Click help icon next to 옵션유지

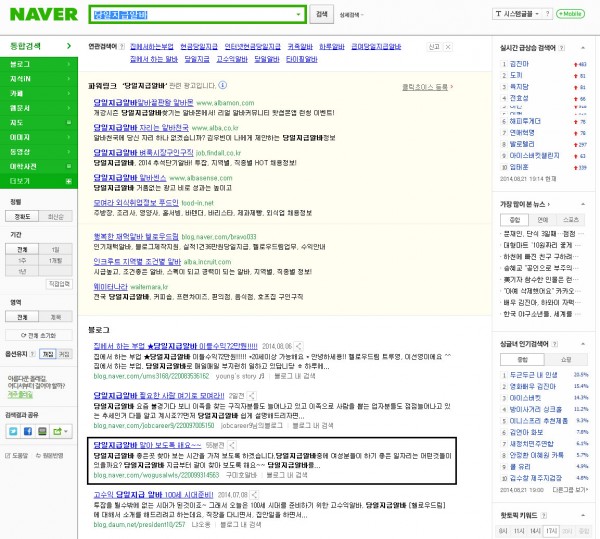tap(33, 354)
